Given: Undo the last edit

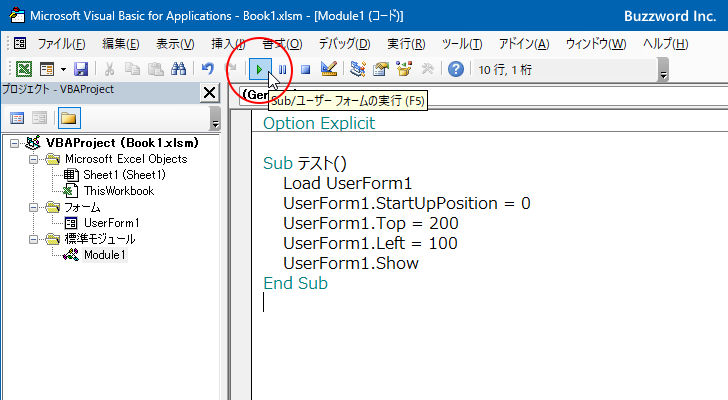Looking at the screenshot, I should [208, 70].
